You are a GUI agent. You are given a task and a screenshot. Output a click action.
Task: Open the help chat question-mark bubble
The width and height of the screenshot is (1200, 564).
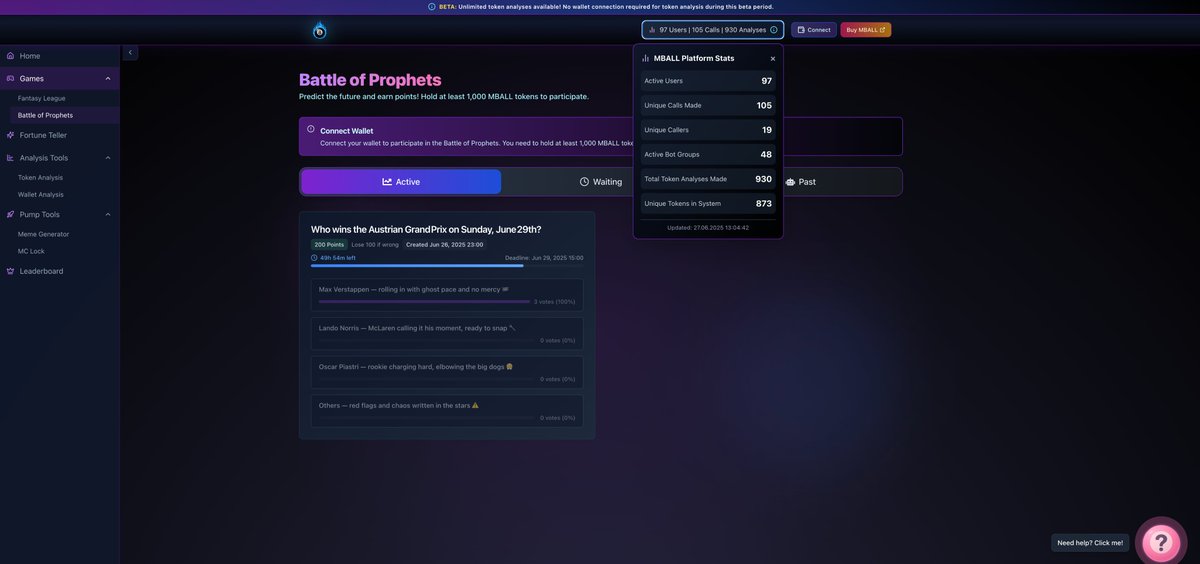click(x=1161, y=542)
